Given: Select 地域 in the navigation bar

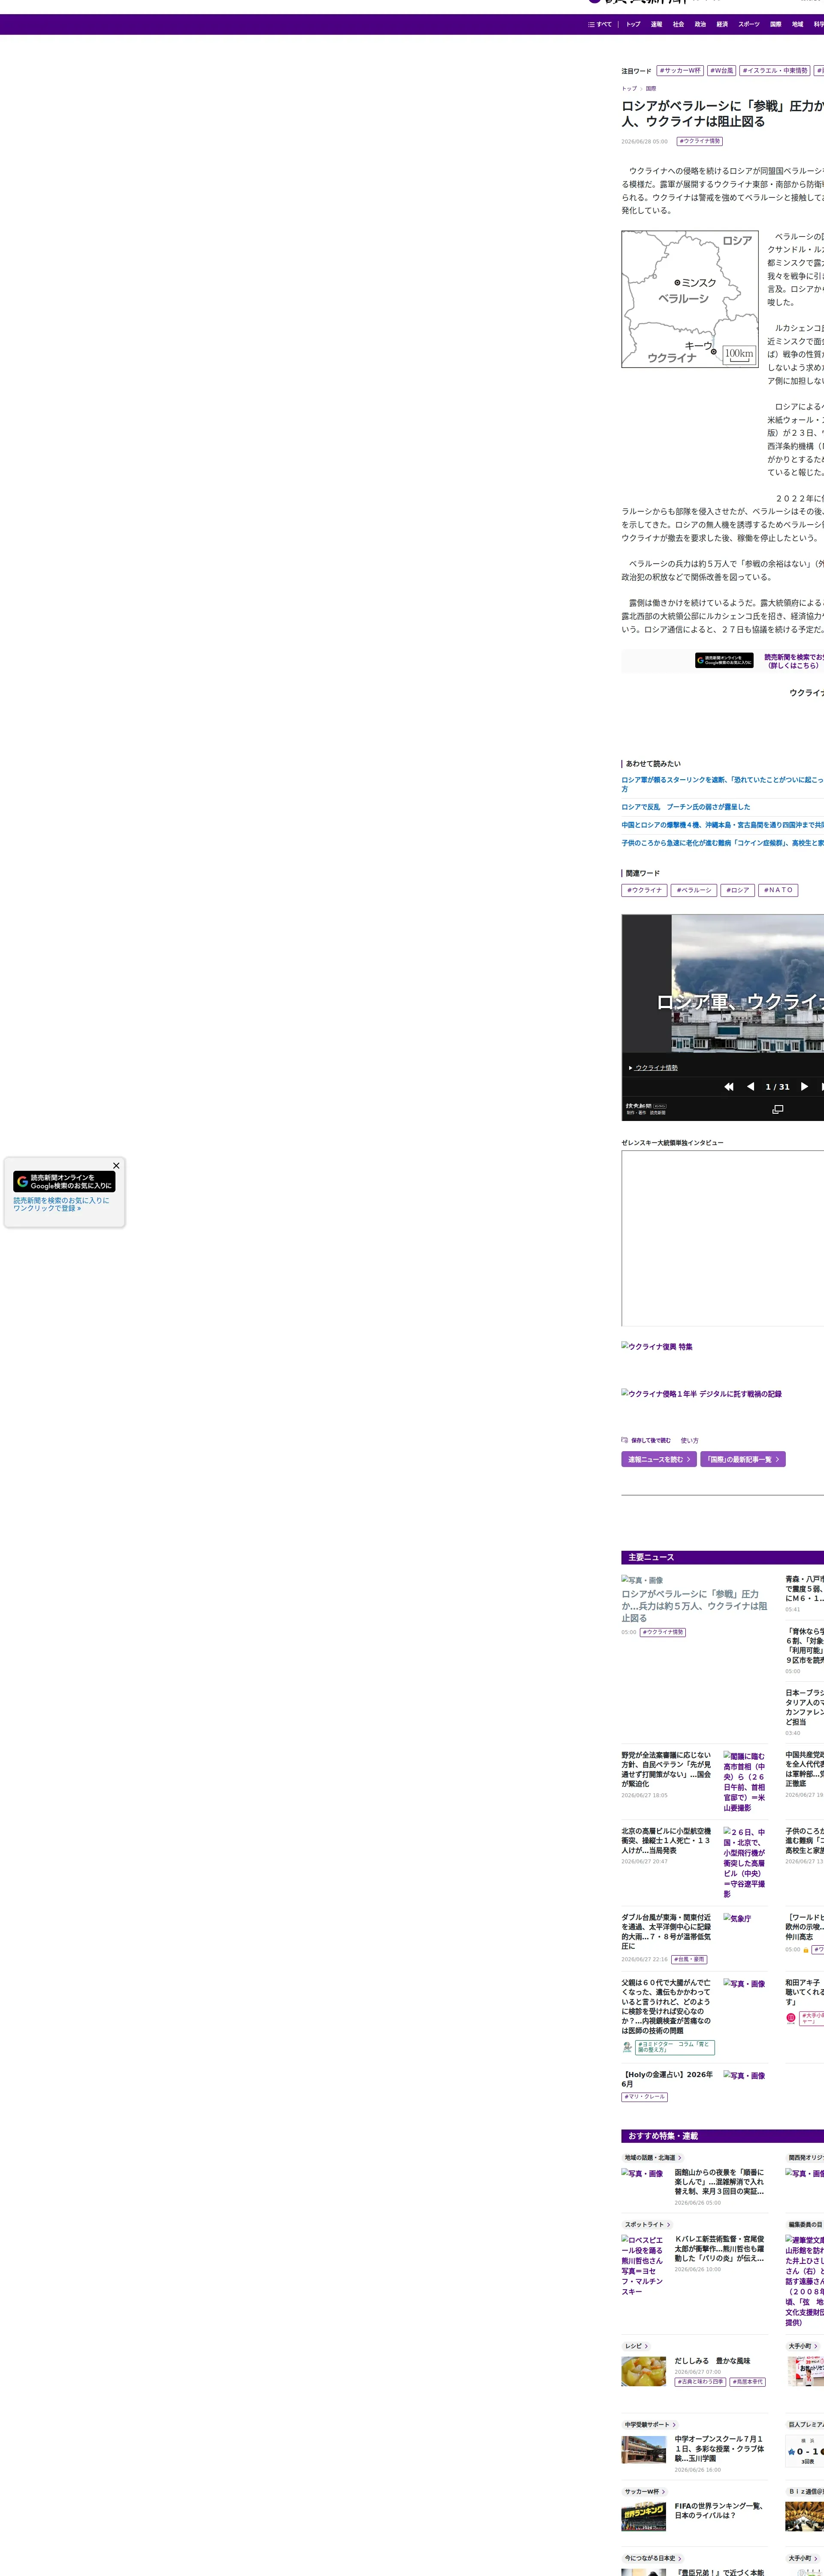Looking at the screenshot, I should tap(797, 24).
